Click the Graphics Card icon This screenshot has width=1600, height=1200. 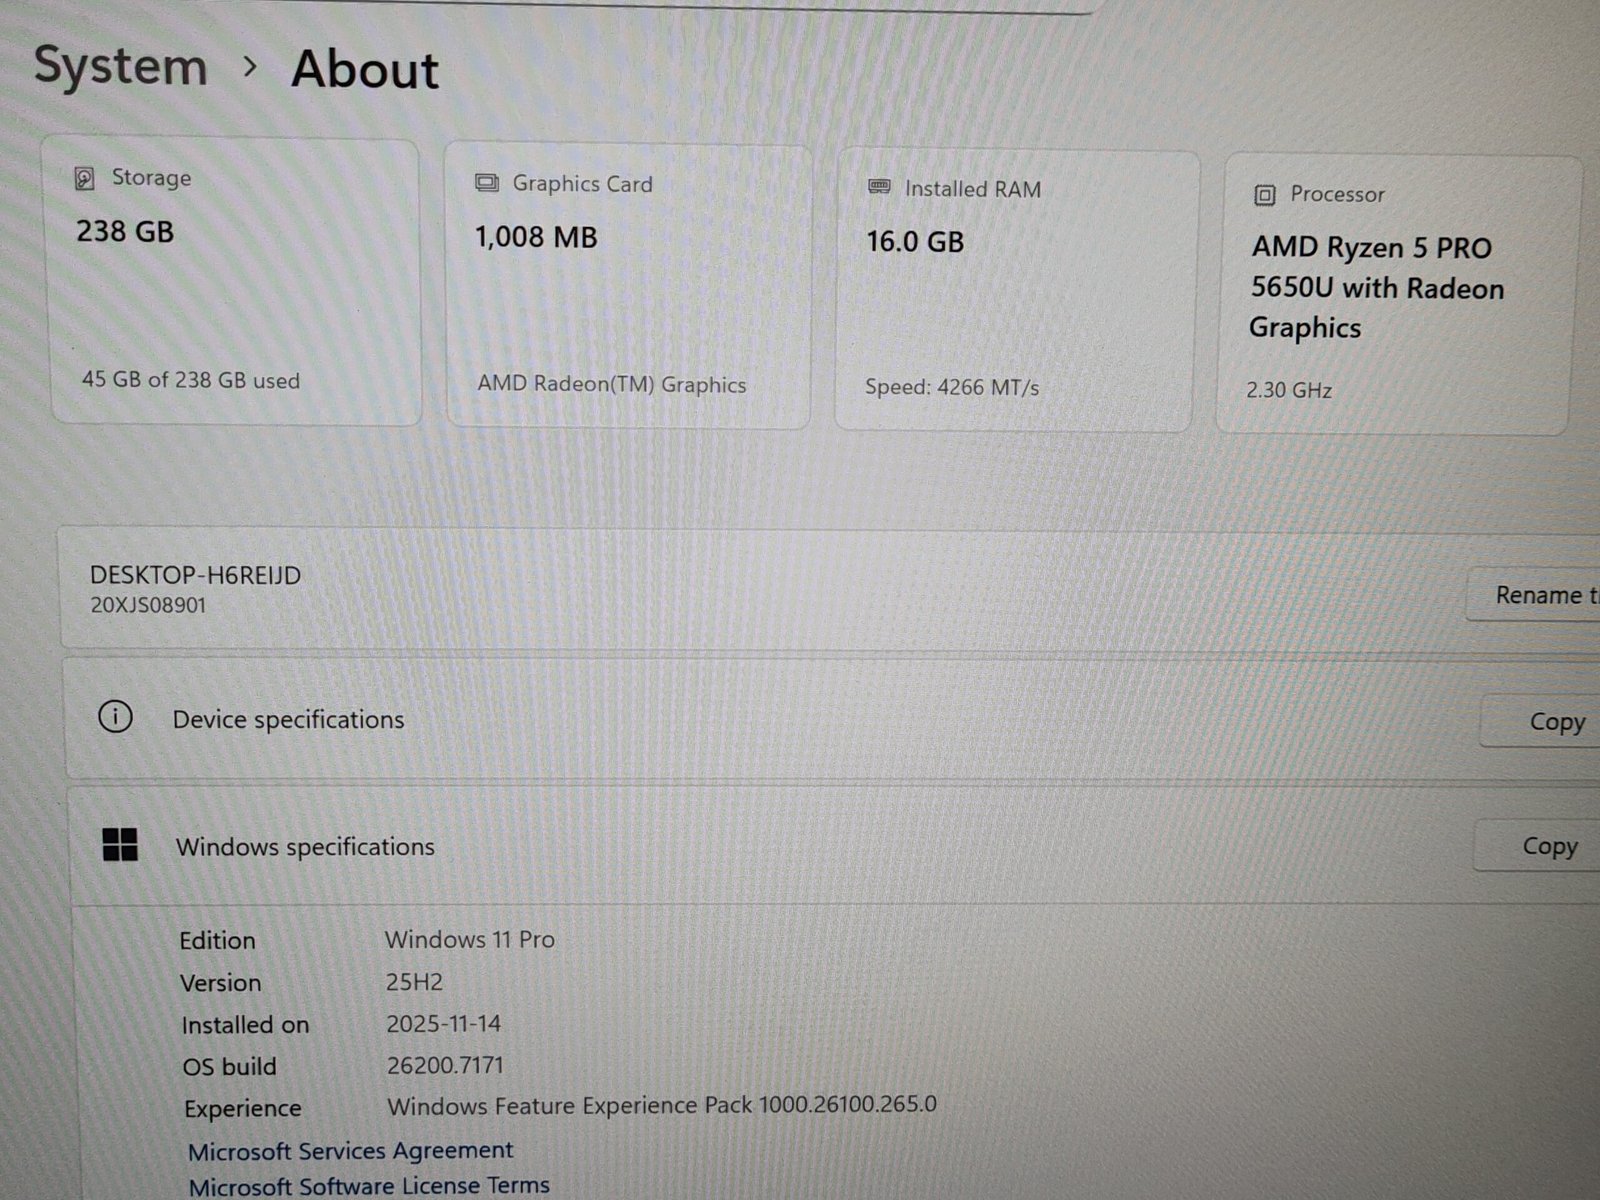coord(487,183)
